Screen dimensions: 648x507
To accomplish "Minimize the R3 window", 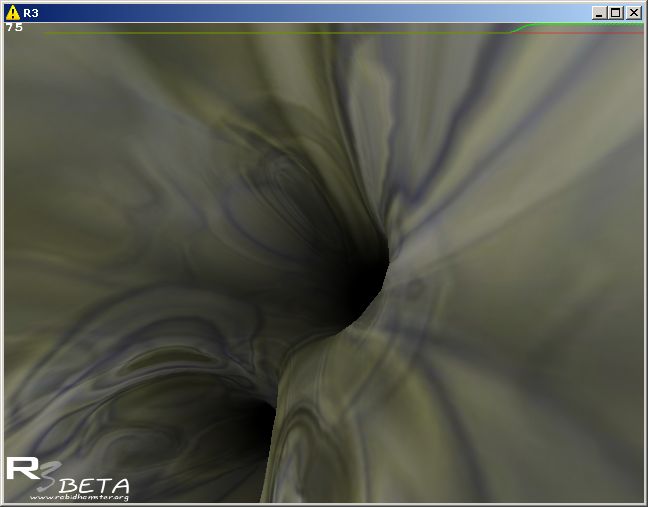I will click(598, 13).
